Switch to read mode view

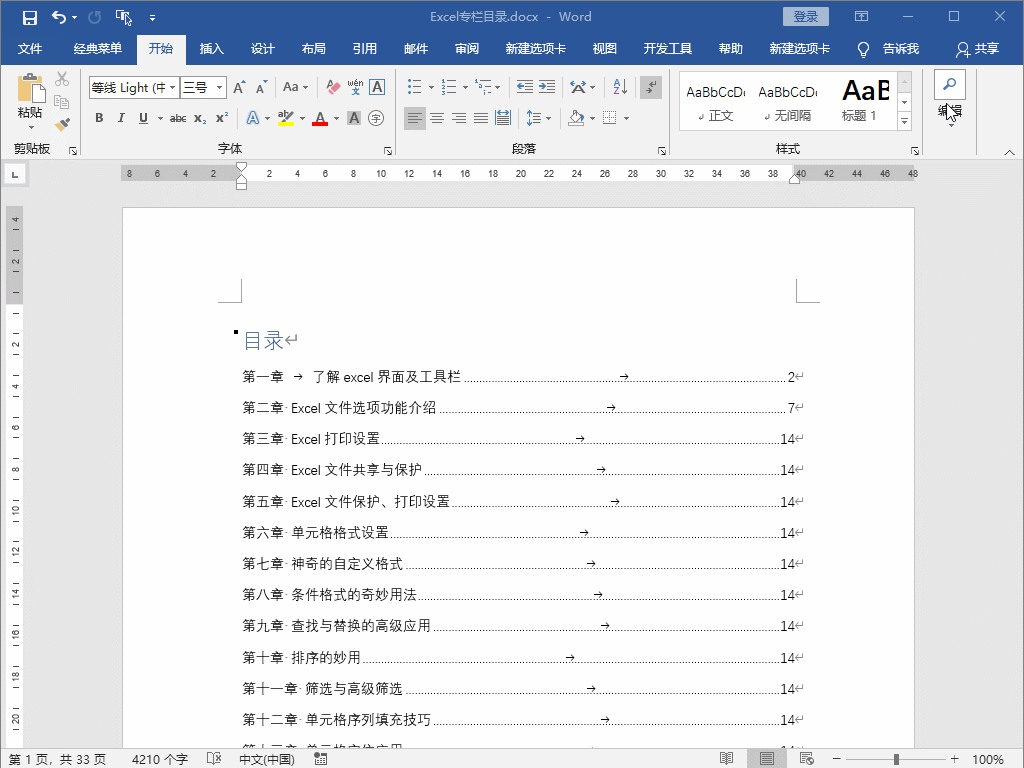click(x=726, y=758)
